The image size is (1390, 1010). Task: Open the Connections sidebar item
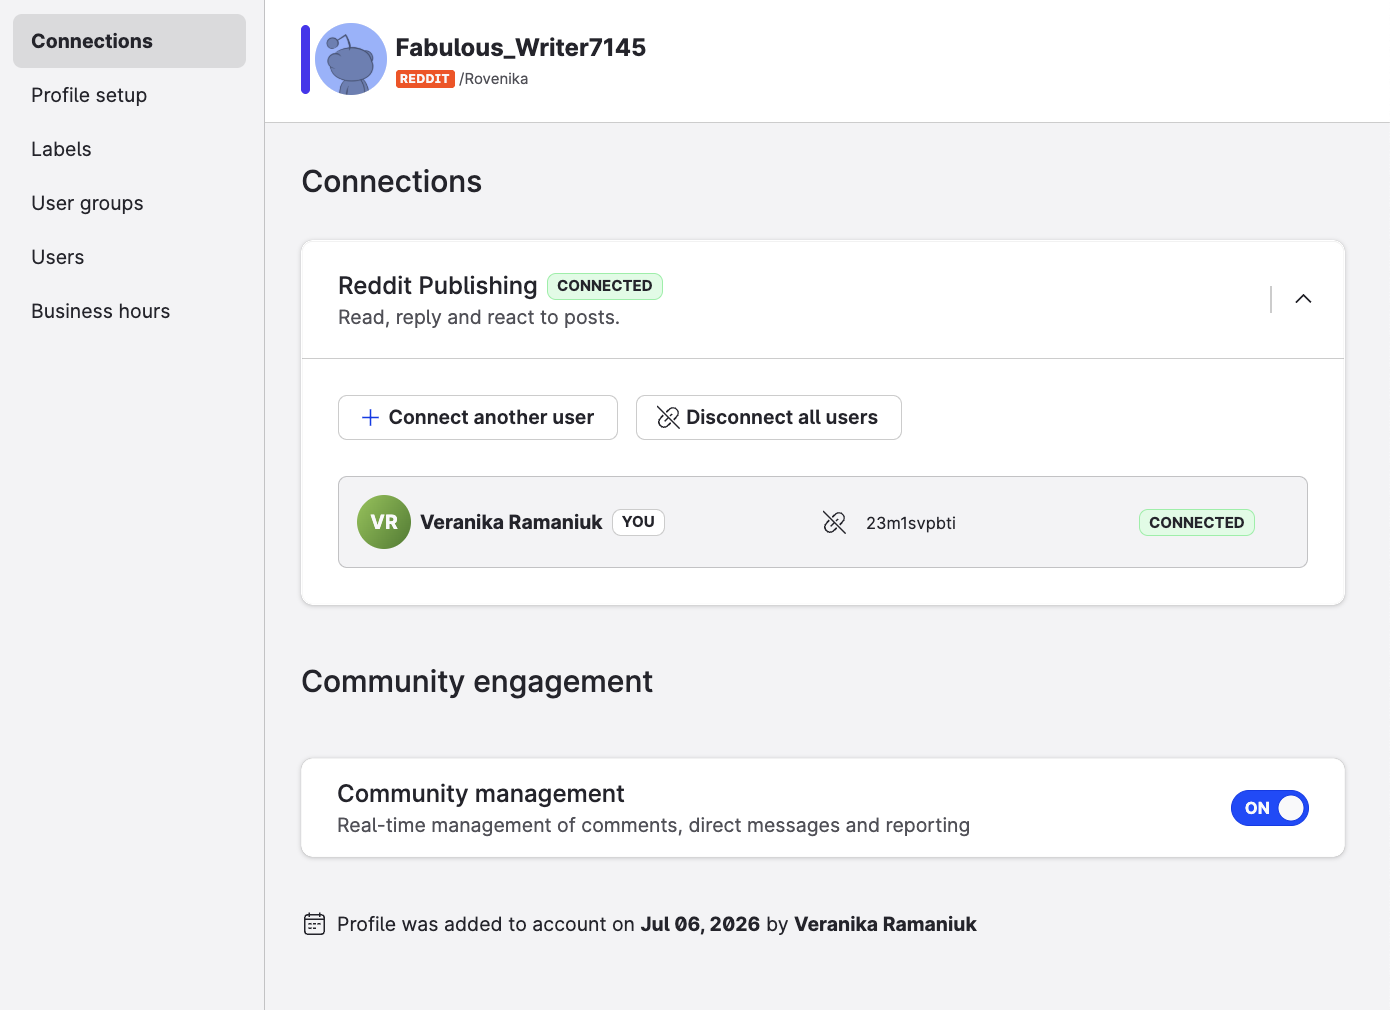pyautogui.click(x=129, y=41)
